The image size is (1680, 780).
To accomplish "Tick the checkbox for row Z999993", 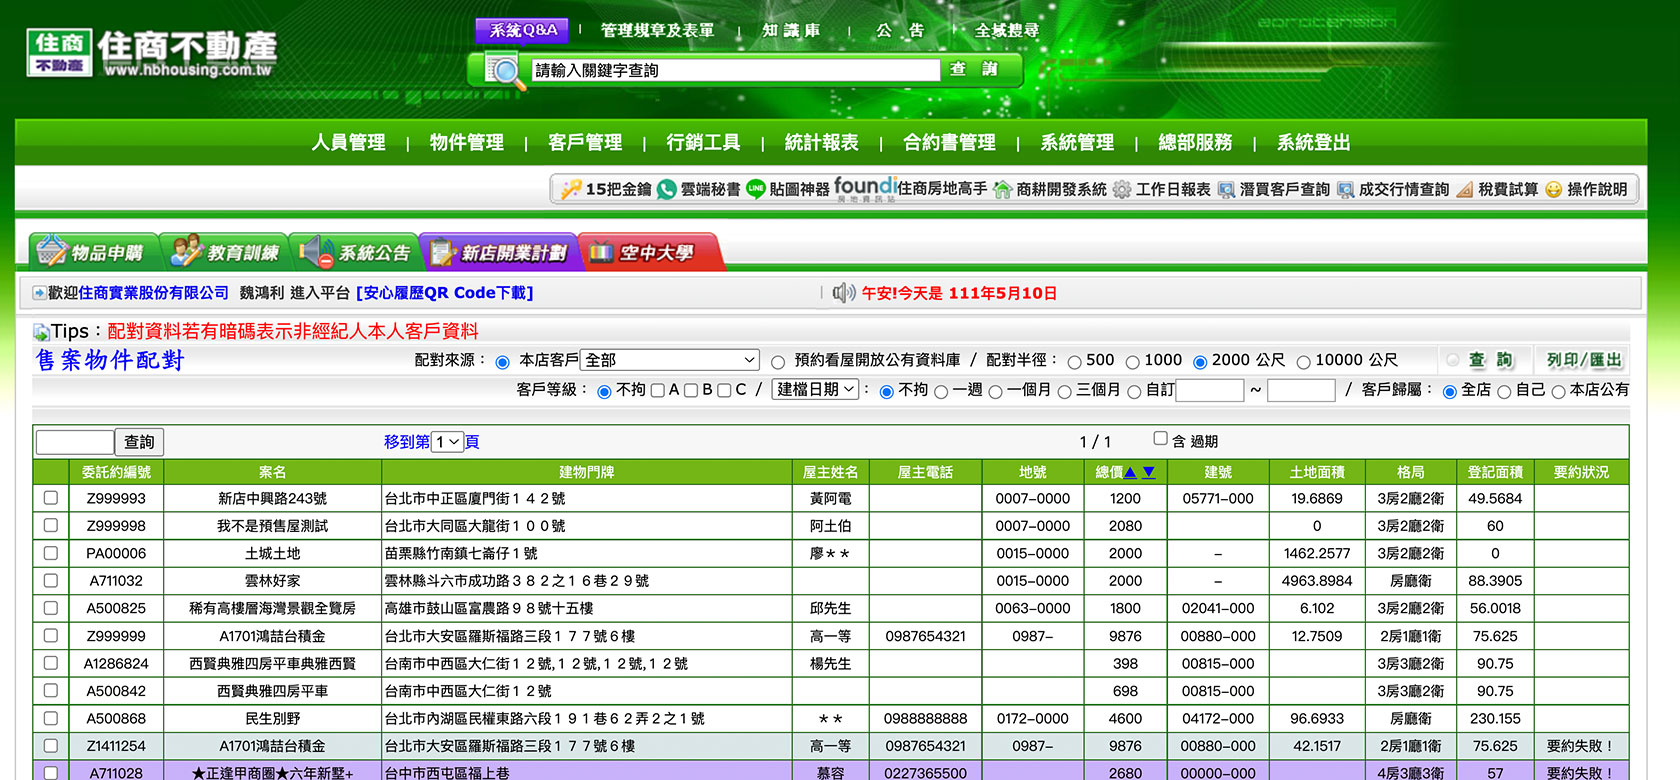I will pos(51,497).
